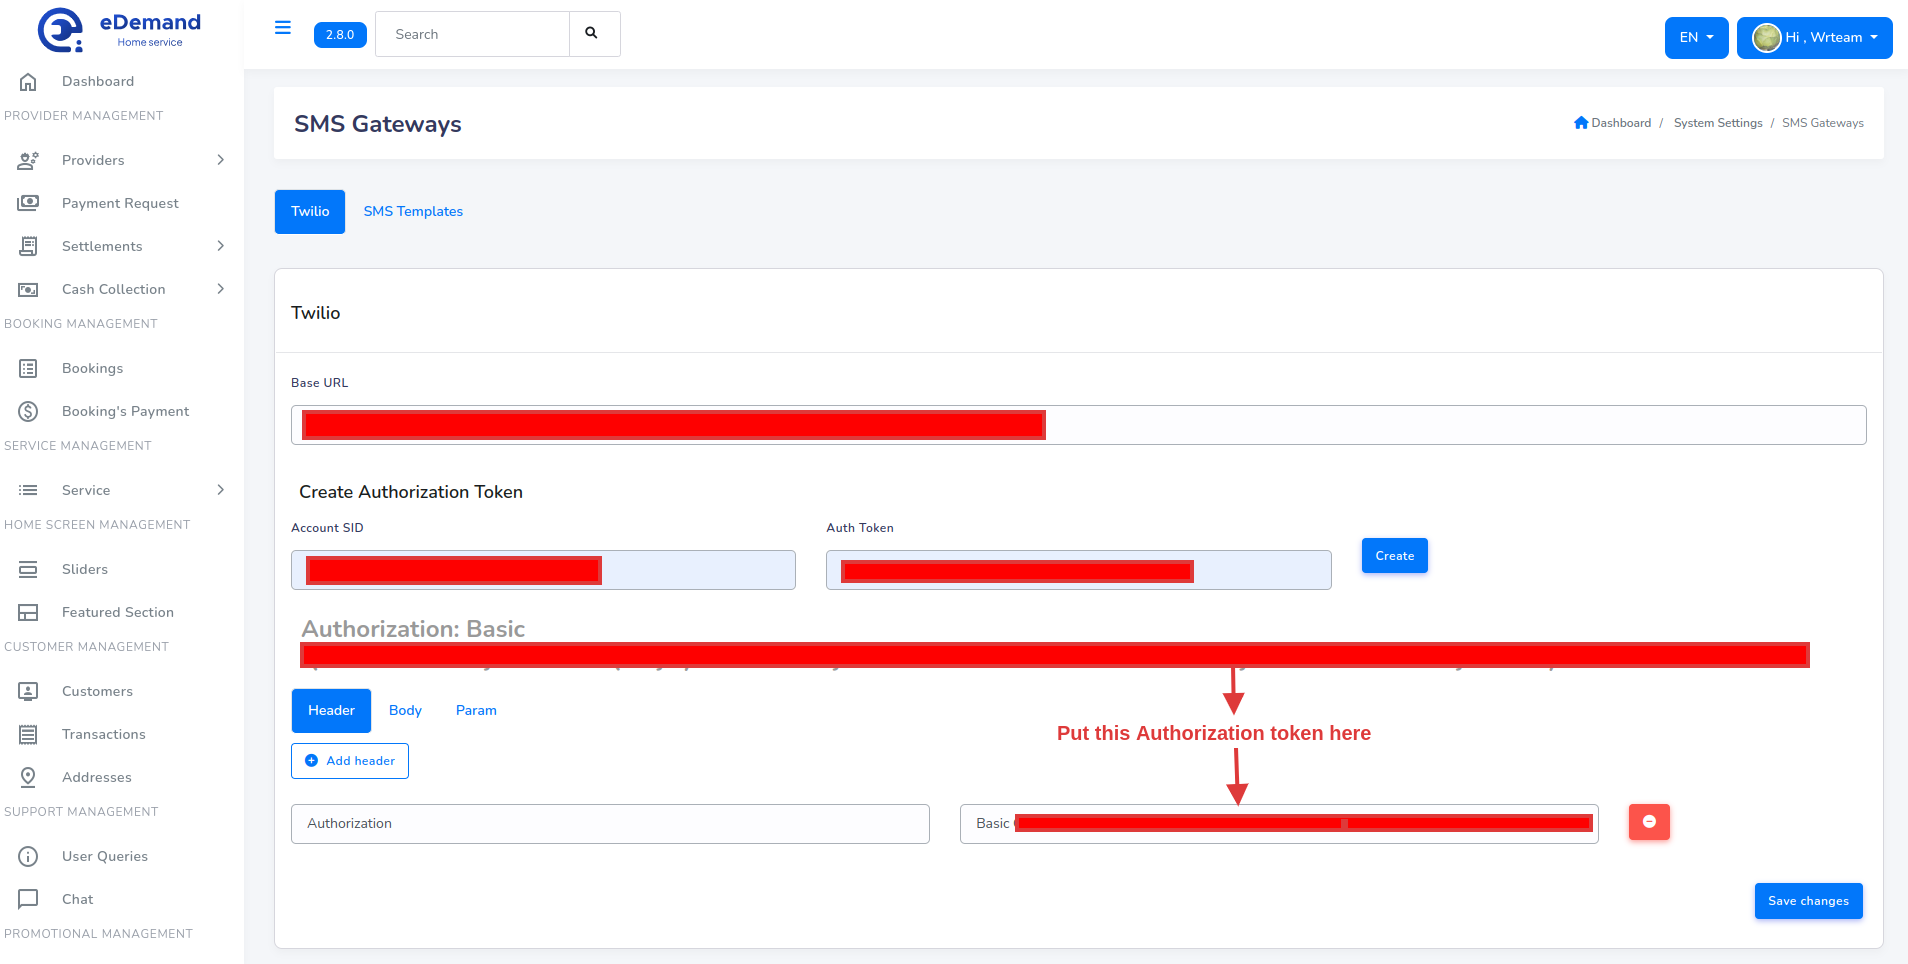Expand the Settlements submenu chevron
The width and height of the screenshot is (1908, 964).
[x=221, y=246]
